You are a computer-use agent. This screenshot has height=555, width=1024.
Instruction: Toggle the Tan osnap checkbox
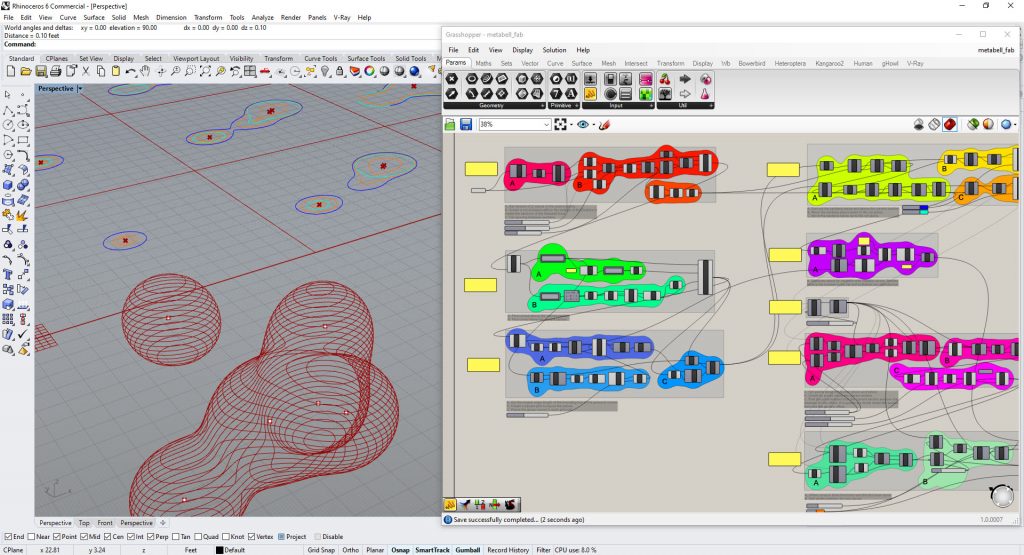pos(176,537)
